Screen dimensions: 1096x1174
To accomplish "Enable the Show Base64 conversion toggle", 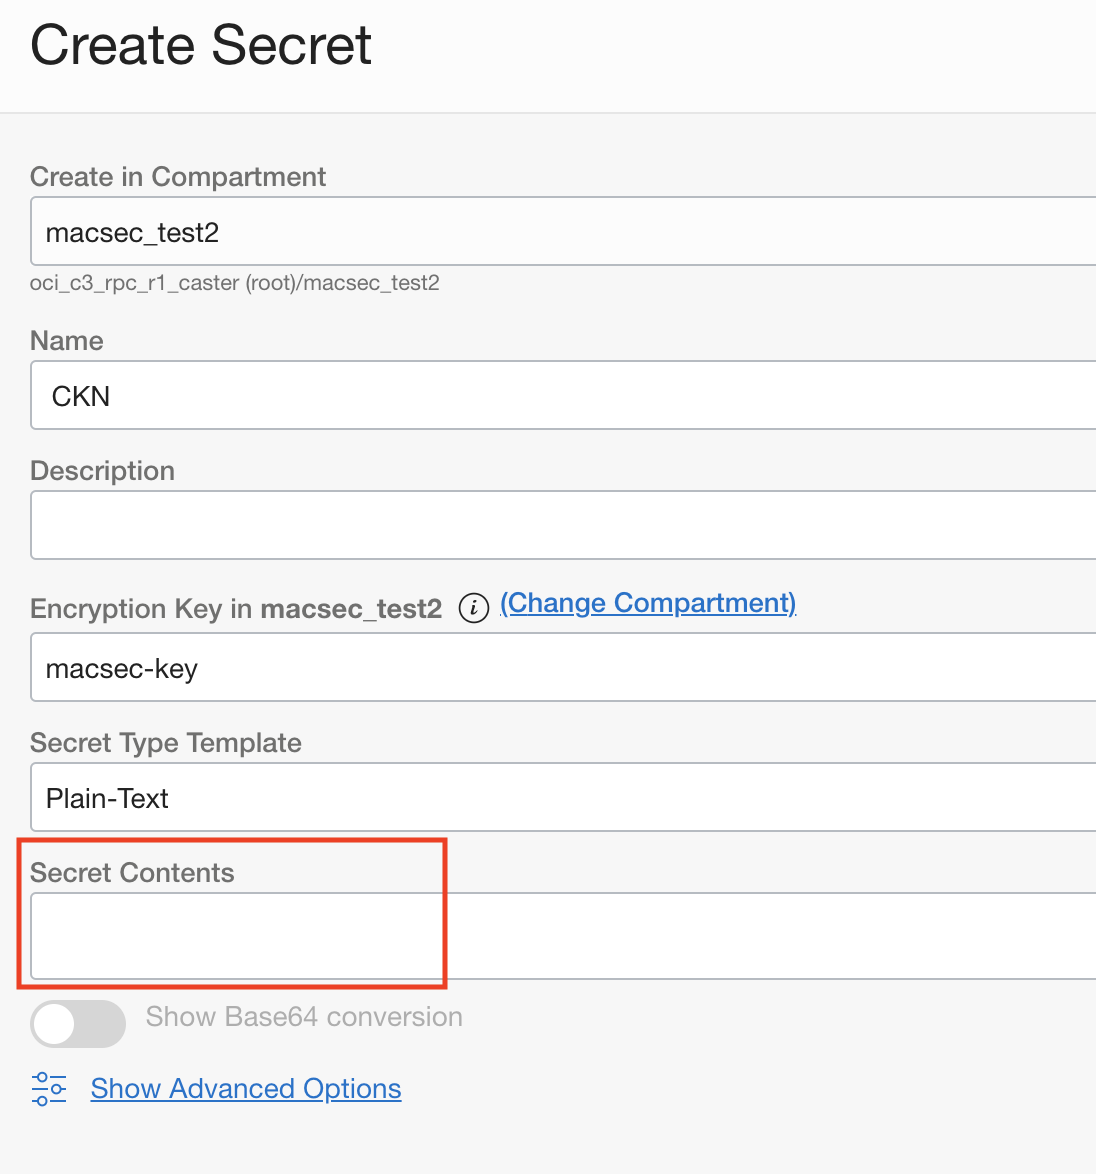I will (x=78, y=1024).
